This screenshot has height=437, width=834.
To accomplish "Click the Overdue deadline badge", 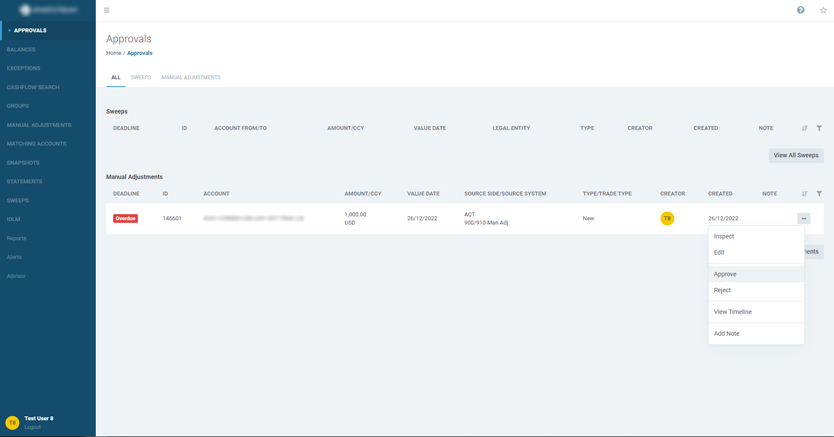I will coord(125,218).
